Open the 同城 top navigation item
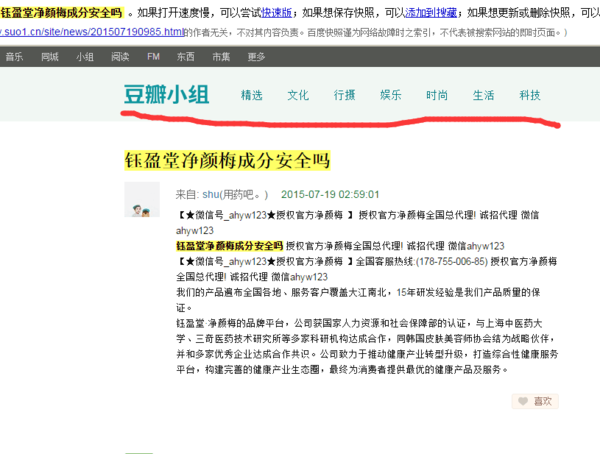Viewport: 600px width, 454px height. coord(50,57)
